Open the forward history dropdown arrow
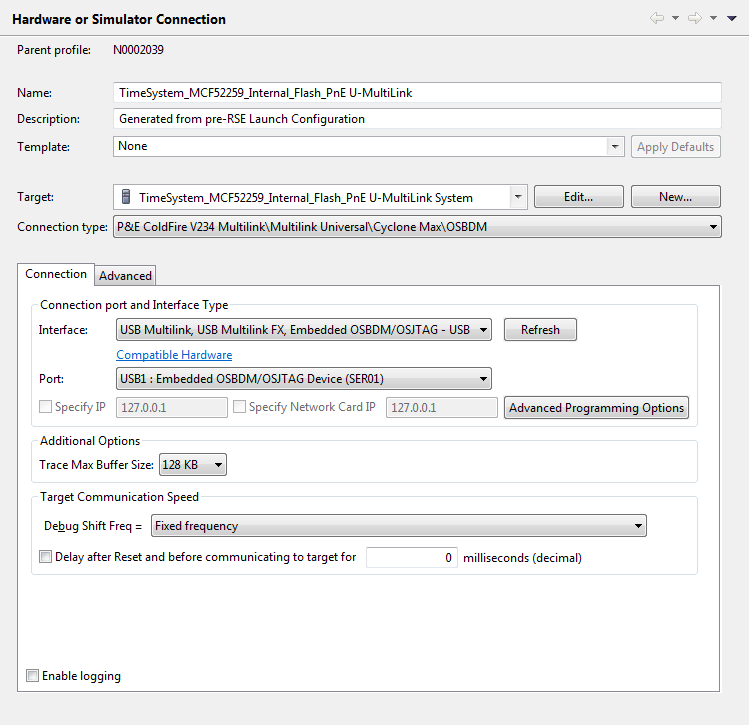The height and width of the screenshot is (725, 749). pyautogui.click(x=713, y=18)
